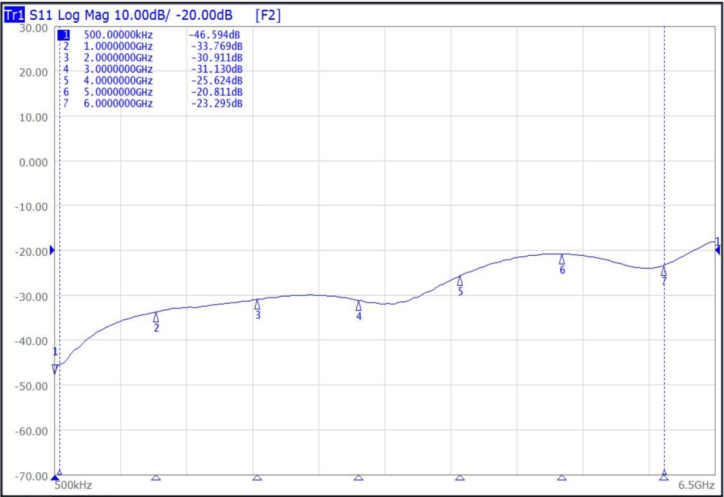Viewport: 724px width, 497px height.
Task: Click marker 1 triangle at trace start
Action: click(x=55, y=368)
